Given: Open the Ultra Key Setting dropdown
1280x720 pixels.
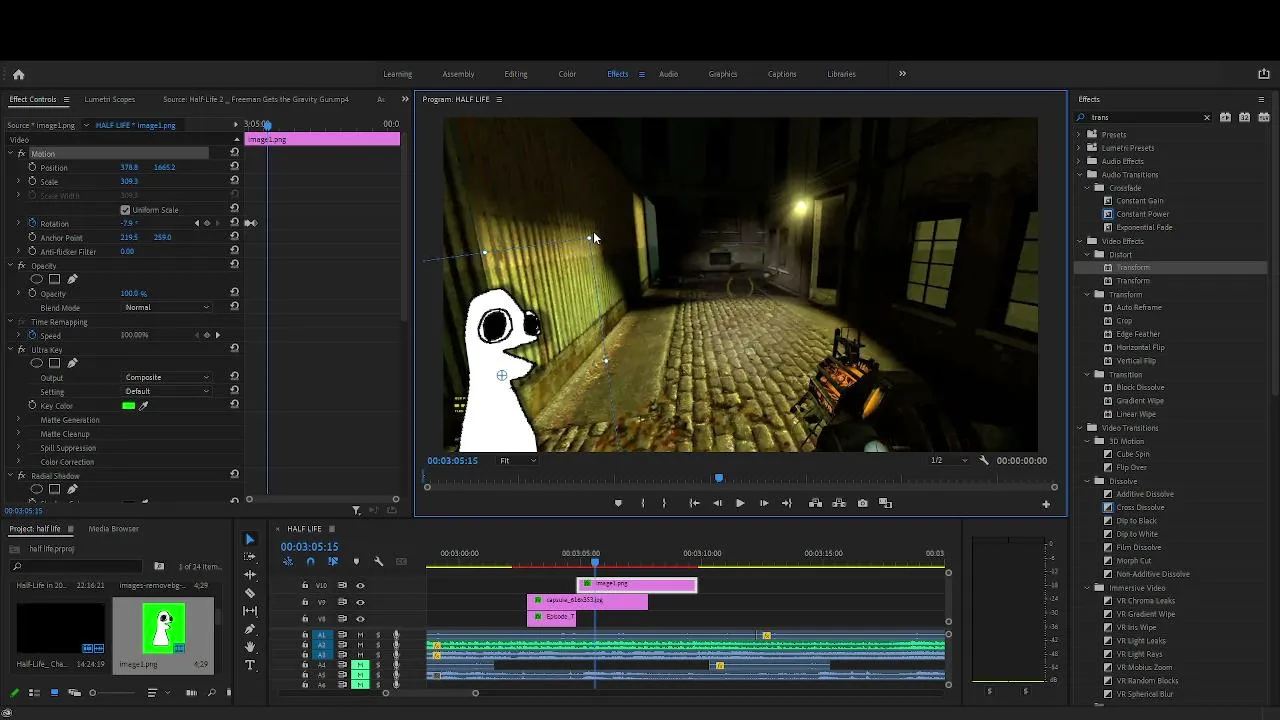Looking at the screenshot, I should point(167,391).
